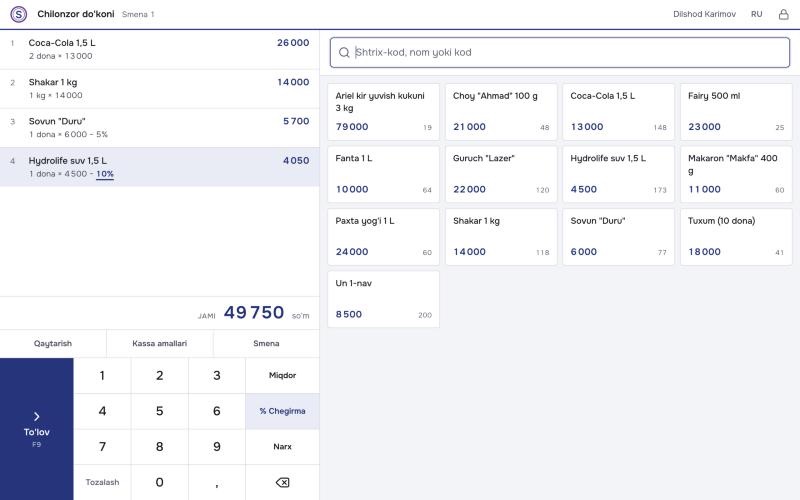Screen dimensions: 800x500
Task: Add Un 1-nav product
Action: pyautogui.click(x=383, y=299)
